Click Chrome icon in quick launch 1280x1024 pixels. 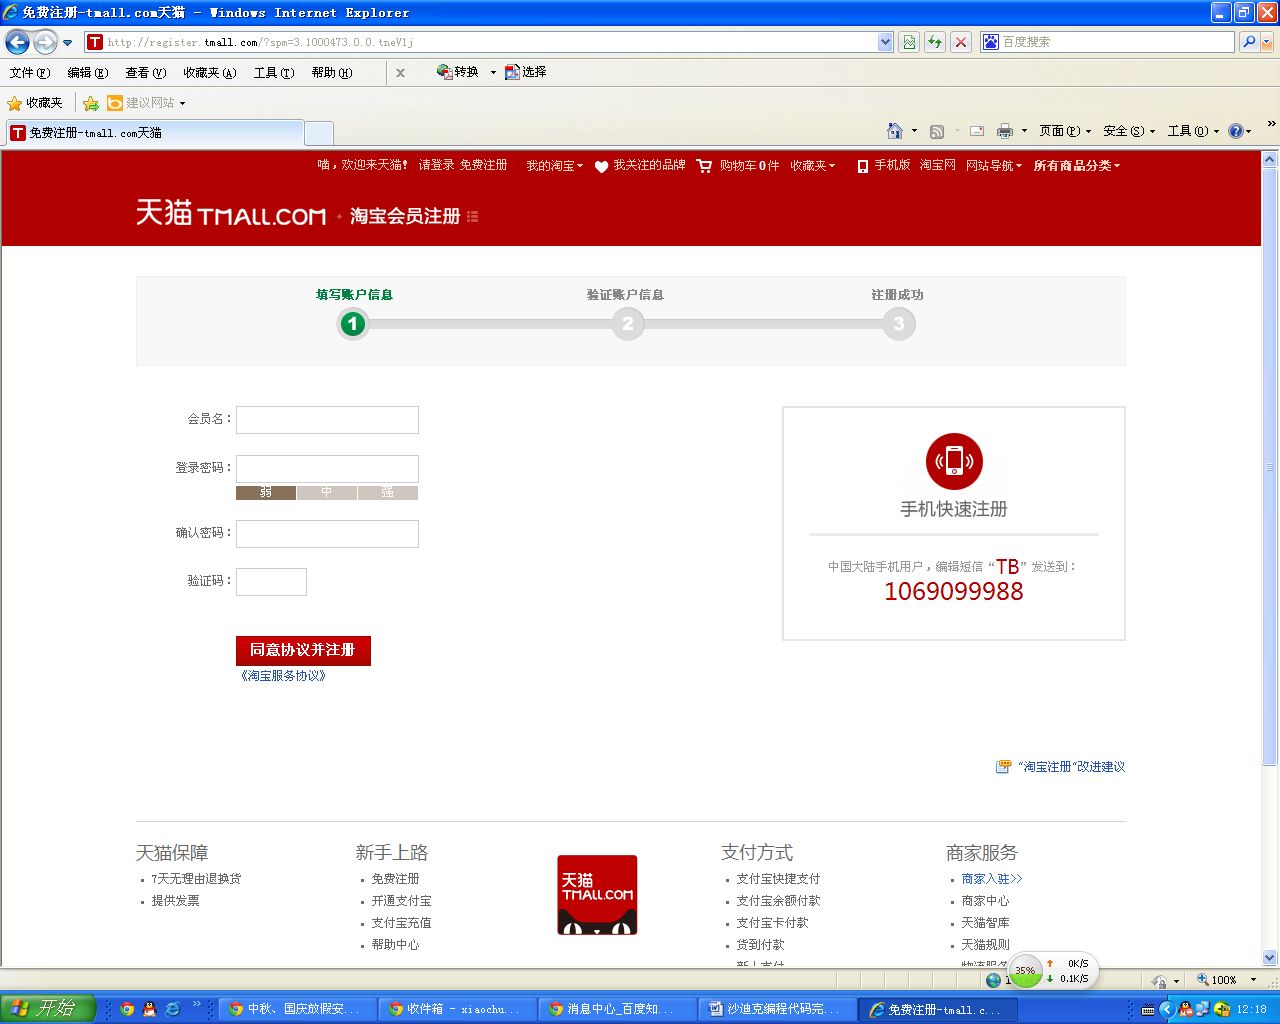coord(127,1009)
